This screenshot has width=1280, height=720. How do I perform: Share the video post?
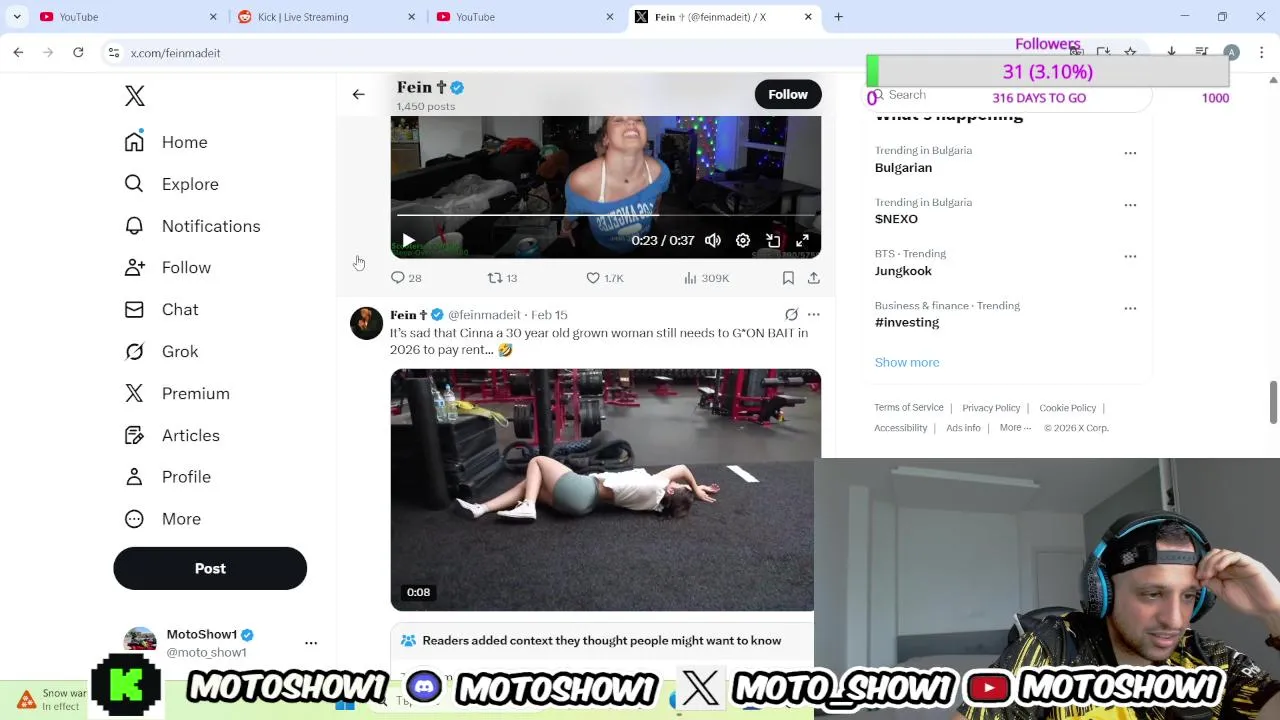814,278
